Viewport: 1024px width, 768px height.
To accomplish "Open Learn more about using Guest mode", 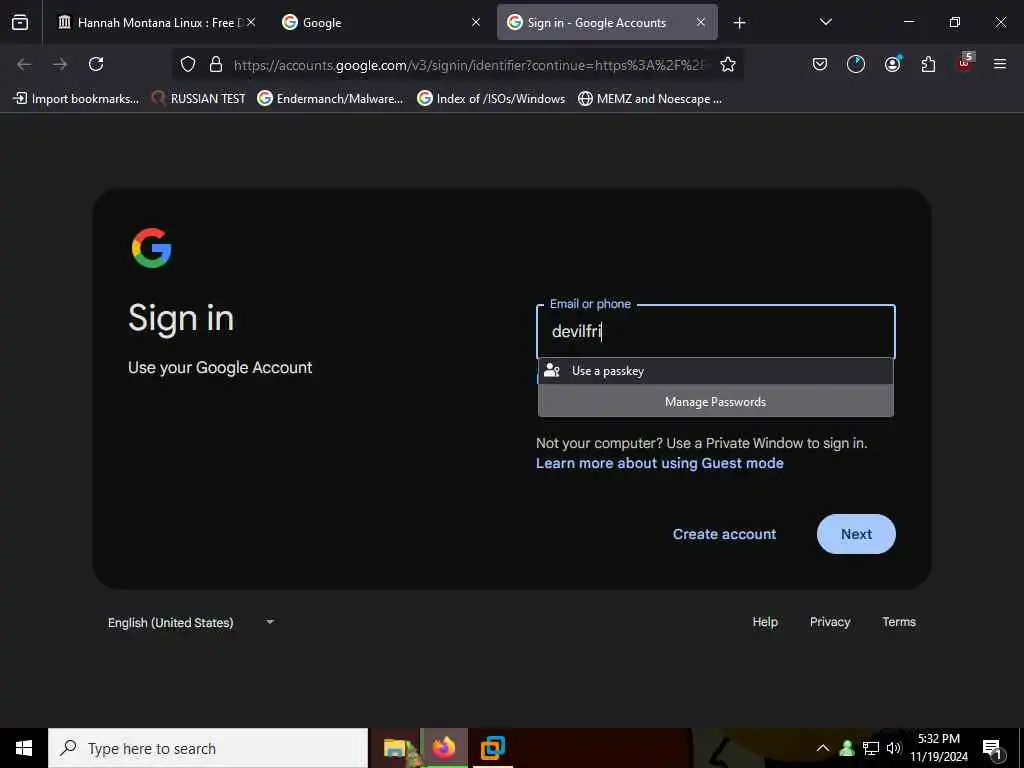I will pyautogui.click(x=660, y=463).
